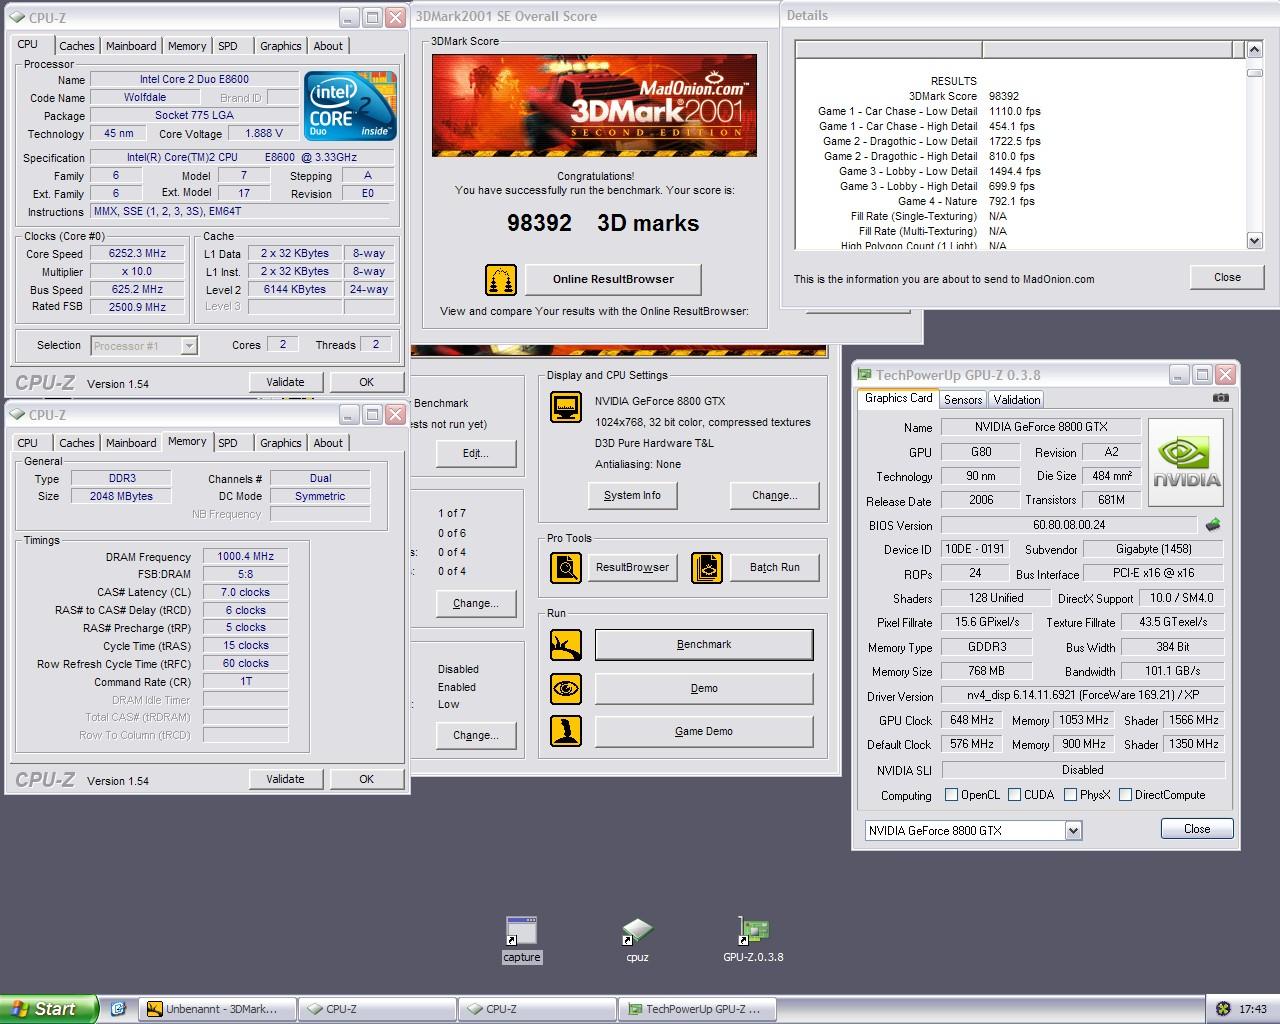Click the Batch Run icon
This screenshot has width=1280, height=1024.
(x=708, y=567)
